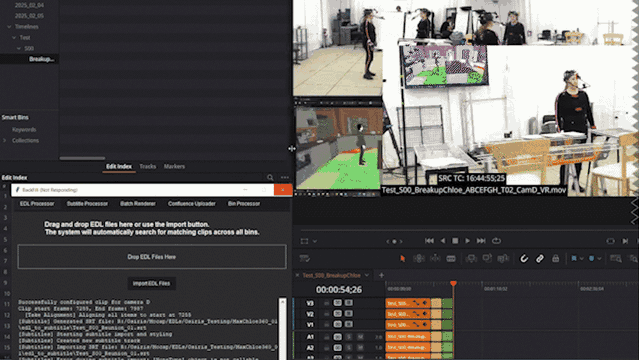Close the Test_S00_BreakupChloe timeline tab
The width and height of the screenshot is (640, 360).
[297, 275]
